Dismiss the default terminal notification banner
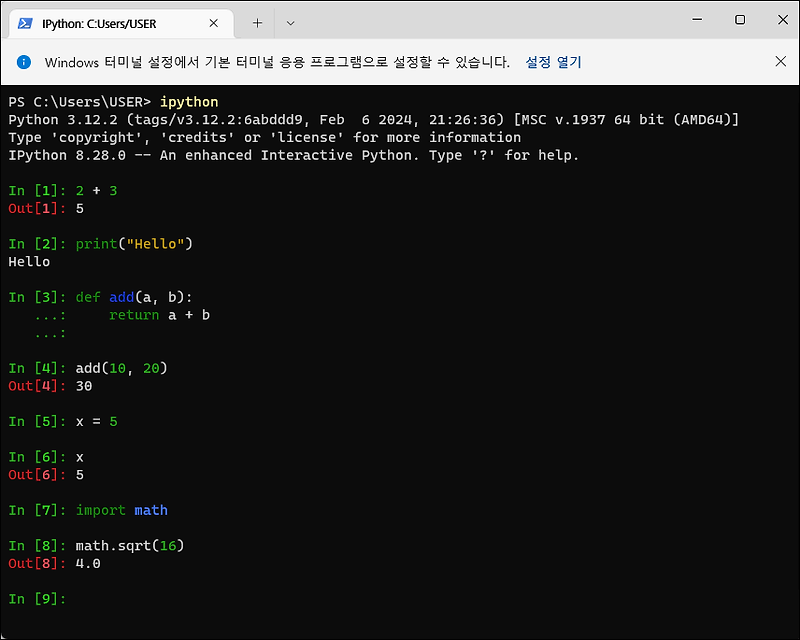The image size is (800, 640). coord(780,61)
